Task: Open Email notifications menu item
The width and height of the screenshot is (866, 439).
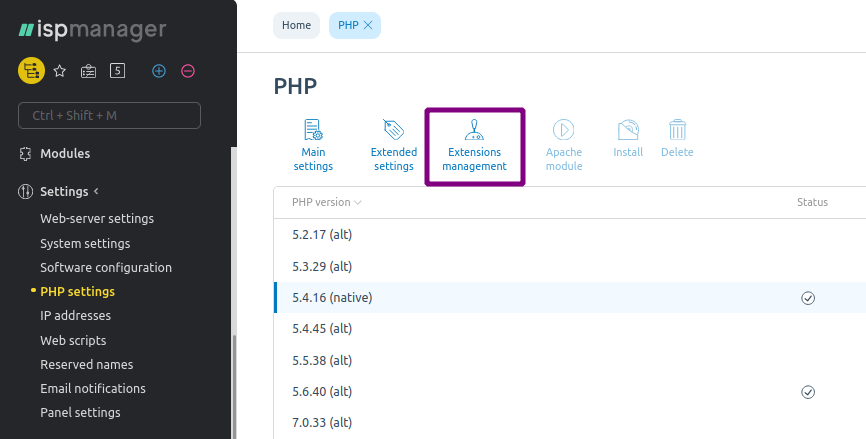Action: (93, 389)
